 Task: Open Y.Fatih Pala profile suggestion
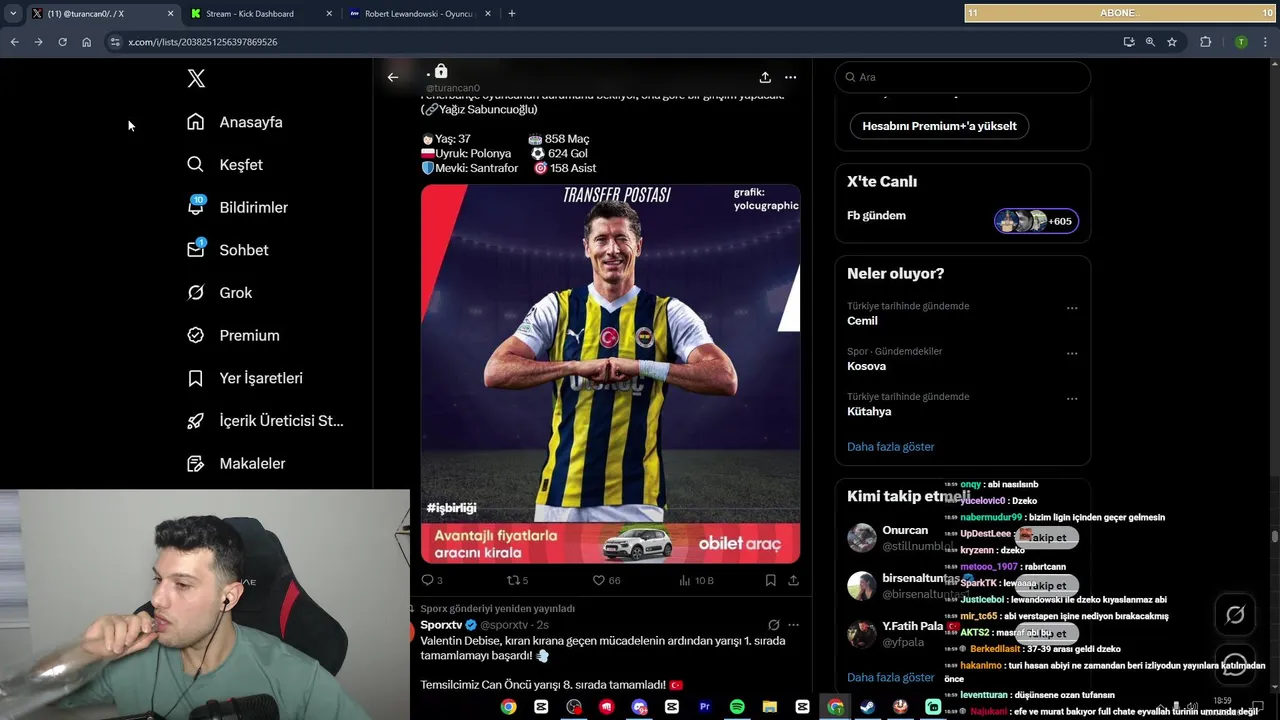912,626
